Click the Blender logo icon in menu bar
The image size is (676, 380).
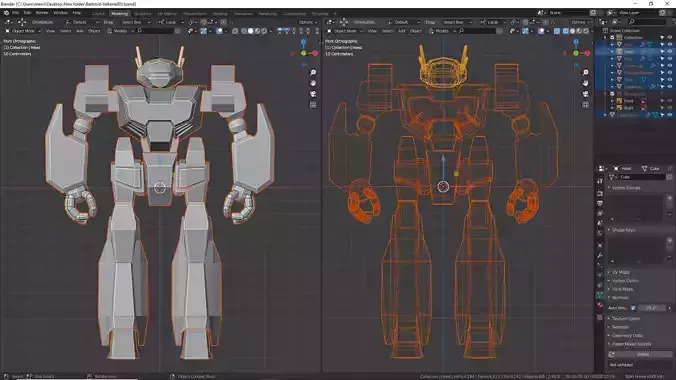click(6, 13)
